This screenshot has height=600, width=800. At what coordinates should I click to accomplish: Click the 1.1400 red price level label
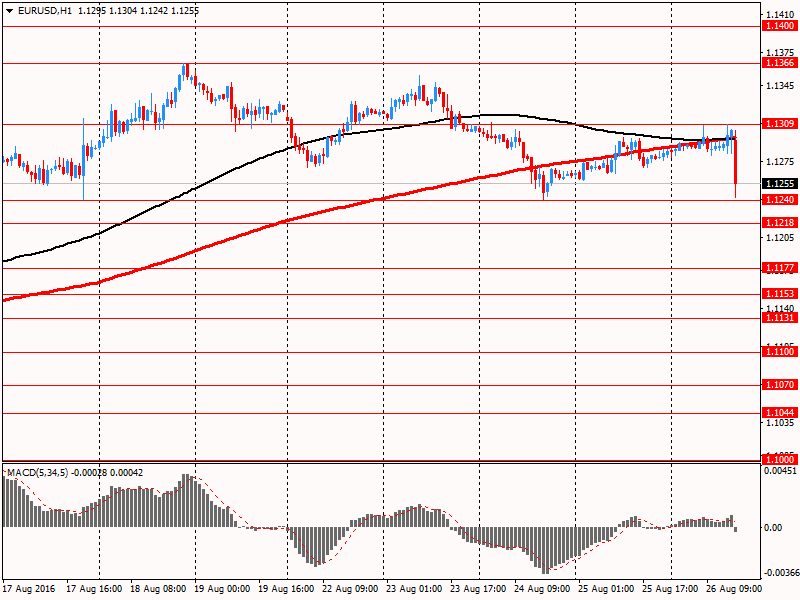pyautogui.click(x=779, y=26)
